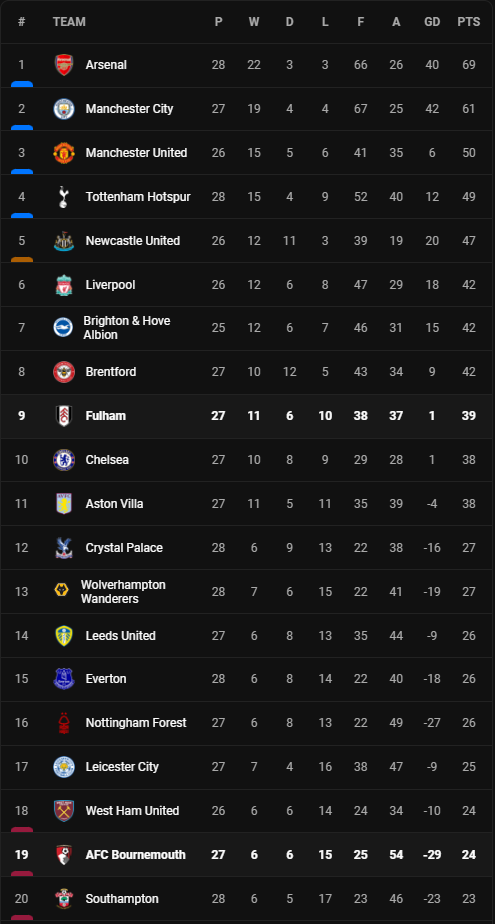Select the highlighted Fulham team name
The image size is (495, 924).
pyautogui.click(x=105, y=416)
